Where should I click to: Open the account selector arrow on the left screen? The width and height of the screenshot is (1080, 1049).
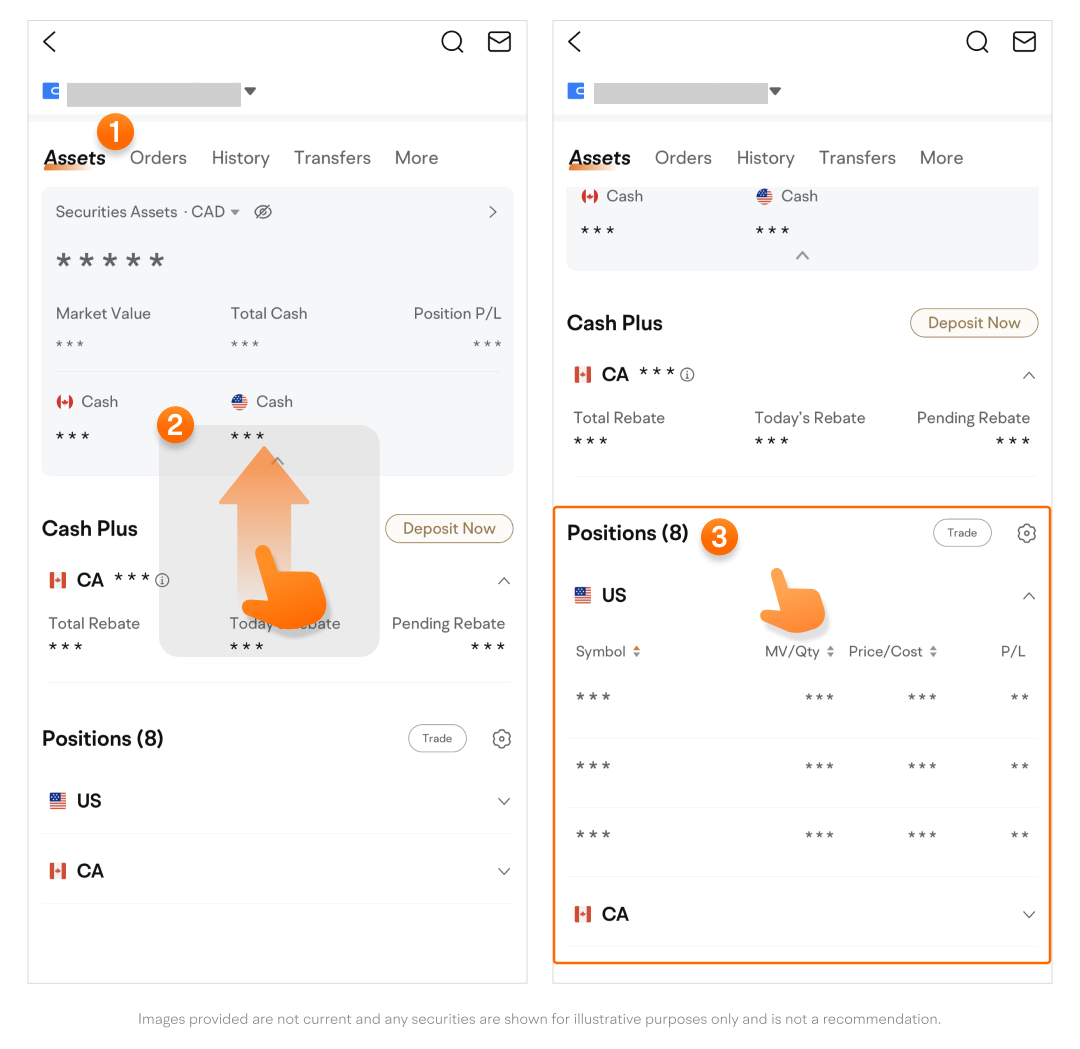click(x=250, y=91)
